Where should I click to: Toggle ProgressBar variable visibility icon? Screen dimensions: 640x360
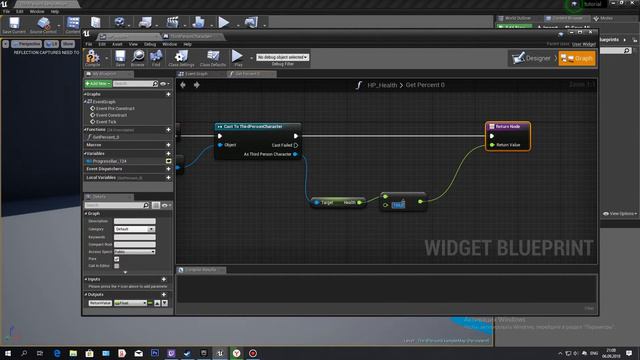coord(168,161)
